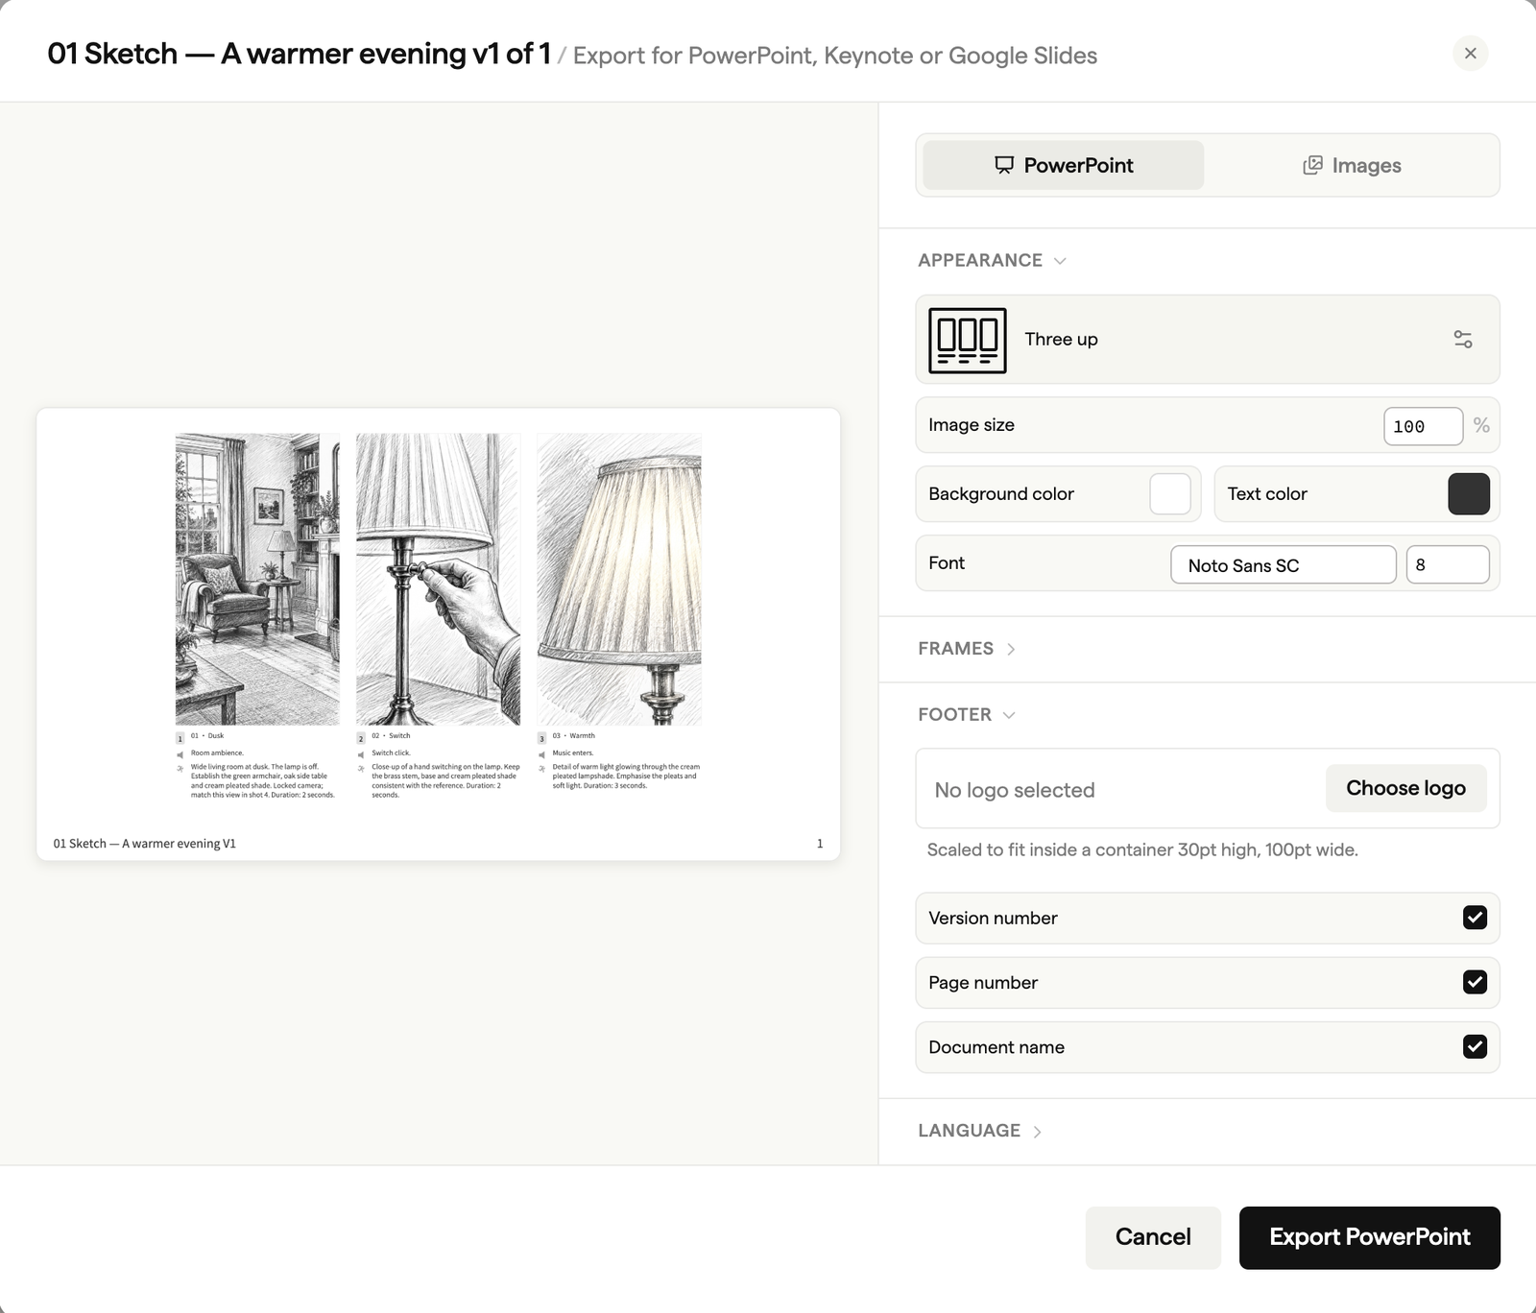Click the font size field showing 8

pos(1447,565)
